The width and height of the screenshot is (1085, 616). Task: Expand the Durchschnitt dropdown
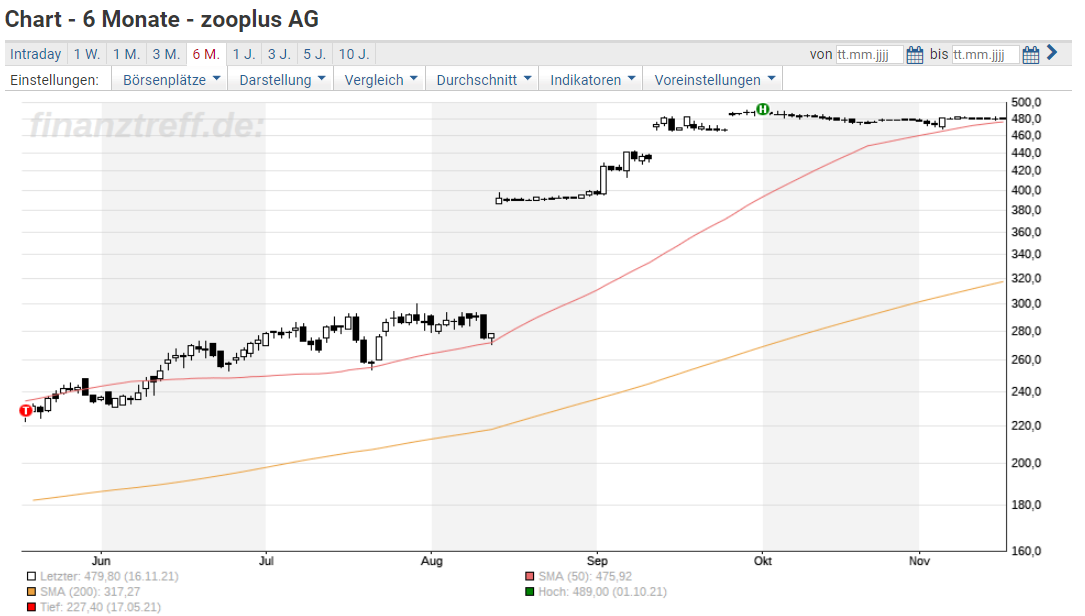(483, 80)
